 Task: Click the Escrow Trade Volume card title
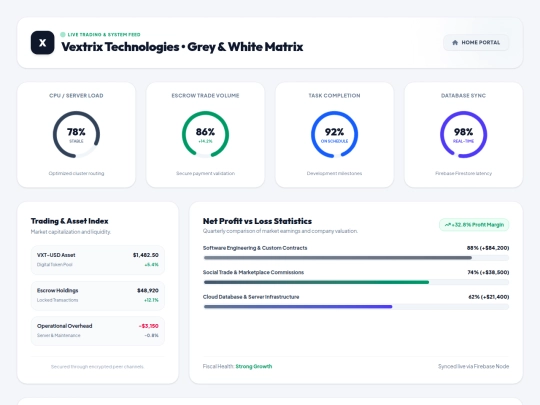pos(205,96)
